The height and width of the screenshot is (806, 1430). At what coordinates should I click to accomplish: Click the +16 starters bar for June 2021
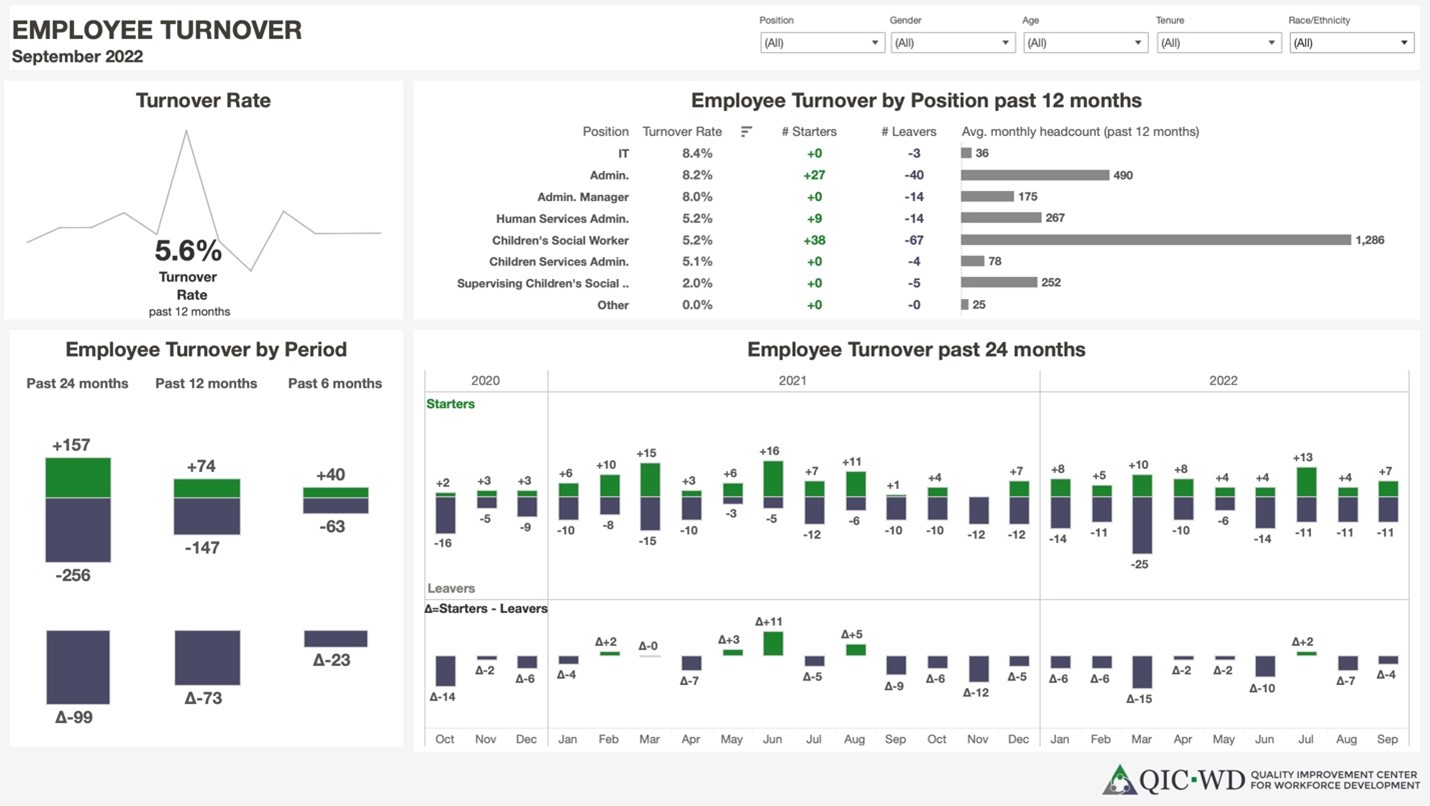772,478
